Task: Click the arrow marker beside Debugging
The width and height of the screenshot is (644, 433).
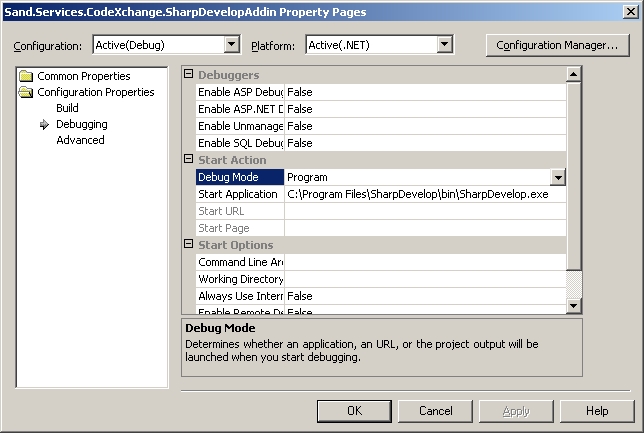Action: click(44, 124)
